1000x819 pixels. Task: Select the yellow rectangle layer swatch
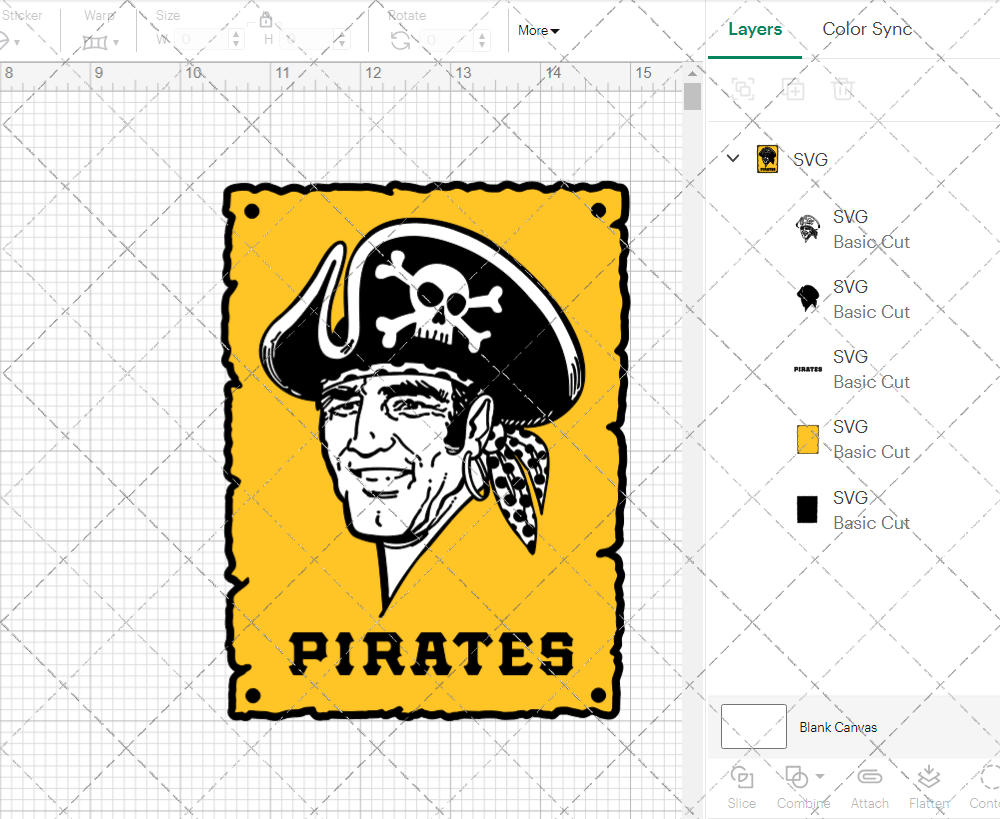point(807,439)
